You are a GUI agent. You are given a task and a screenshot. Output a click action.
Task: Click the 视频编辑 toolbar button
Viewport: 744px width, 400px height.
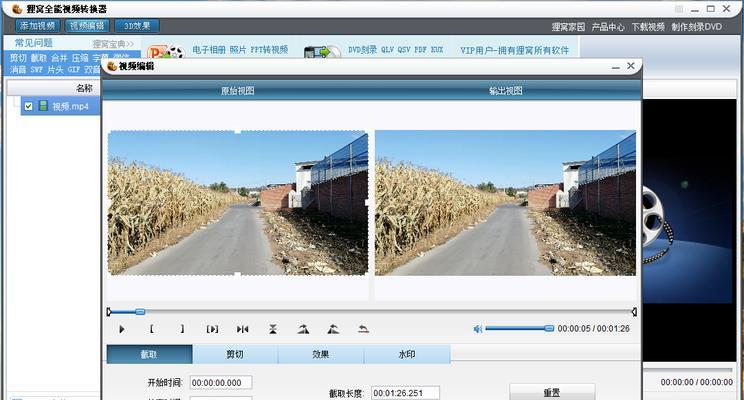coord(87,26)
